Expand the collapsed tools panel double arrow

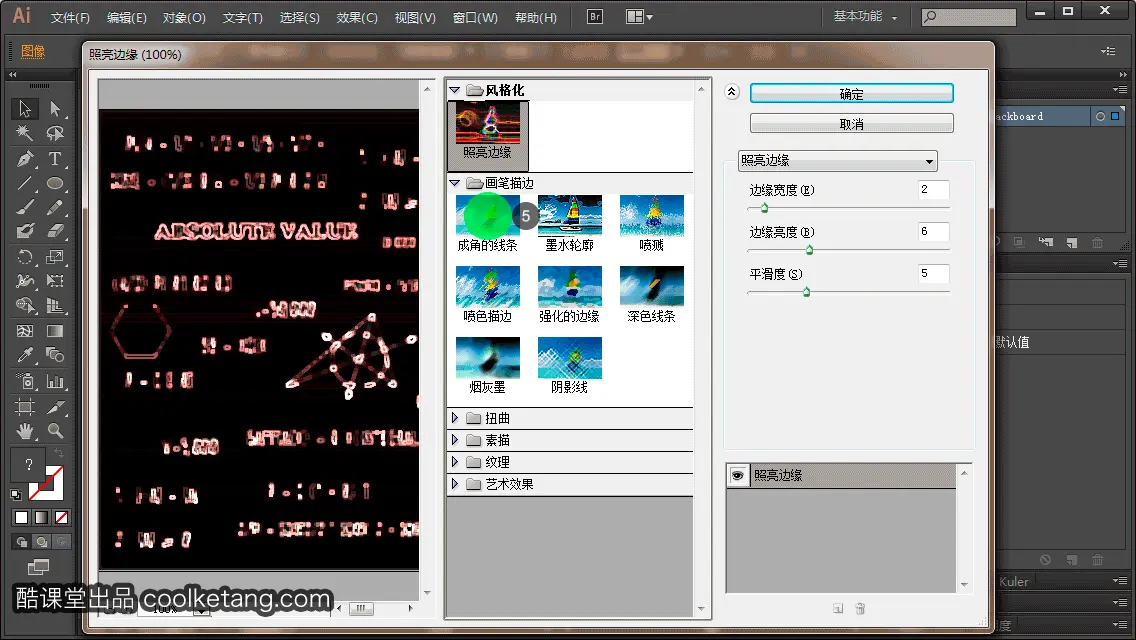(12, 75)
